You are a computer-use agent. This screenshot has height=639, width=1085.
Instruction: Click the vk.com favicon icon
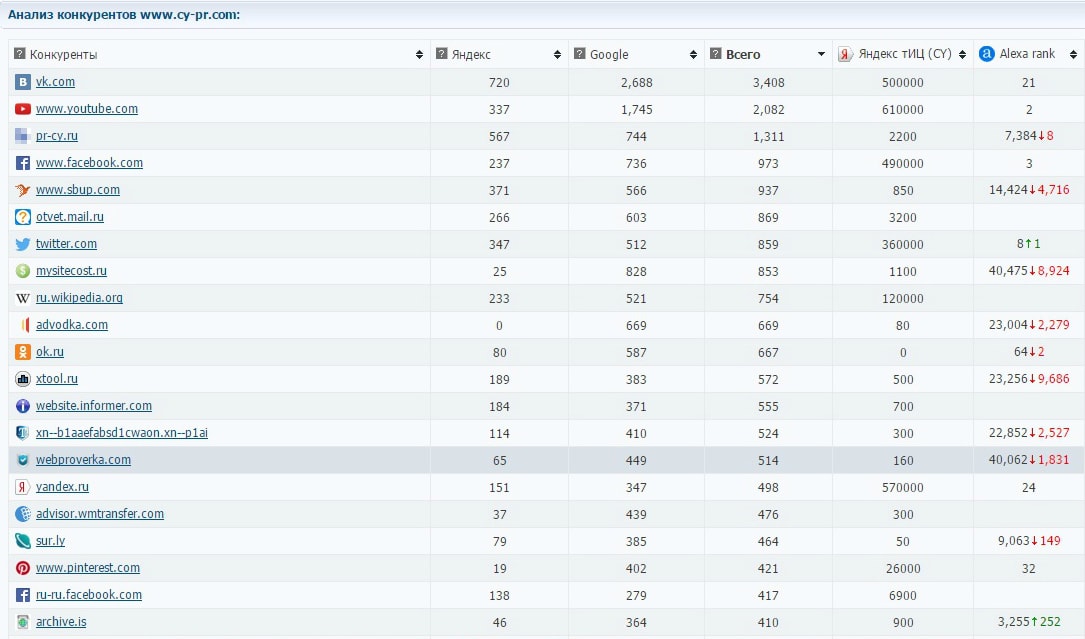23,82
